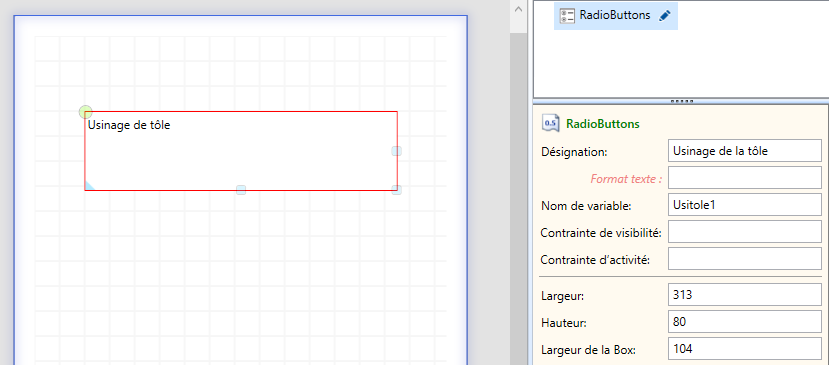Click the 'Hauteur:' label
Viewport: 829px width, 365px height.
[x=564, y=322]
